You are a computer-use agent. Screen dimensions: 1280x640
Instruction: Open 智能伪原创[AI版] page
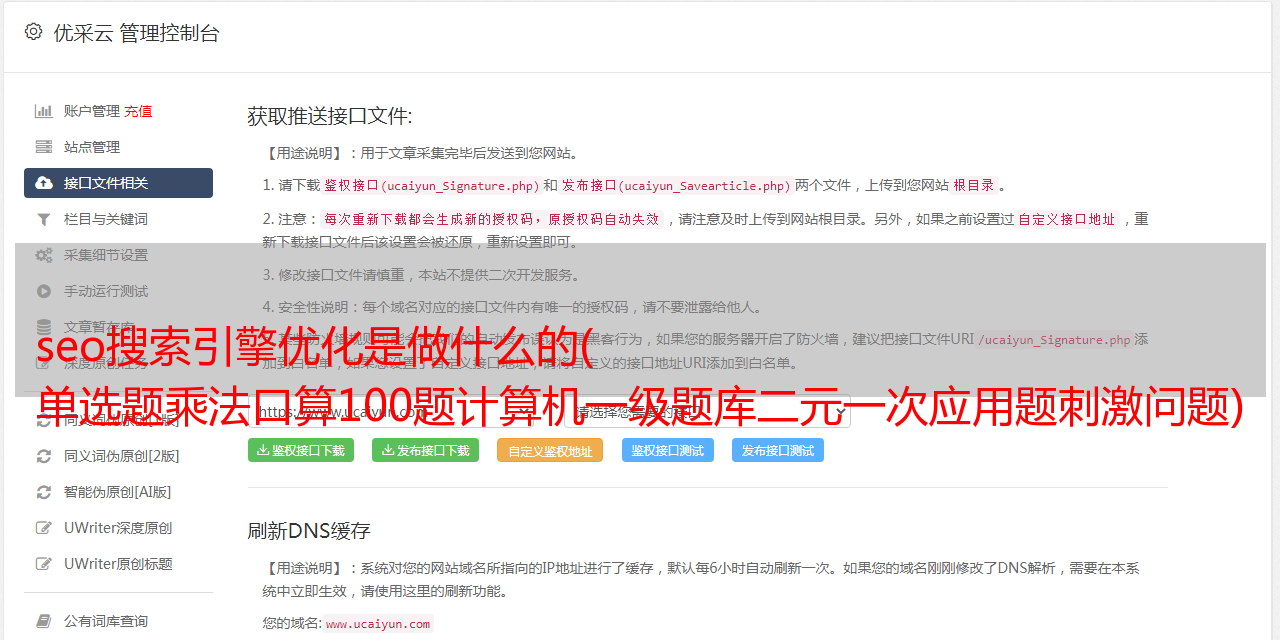[x=118, y=492]
